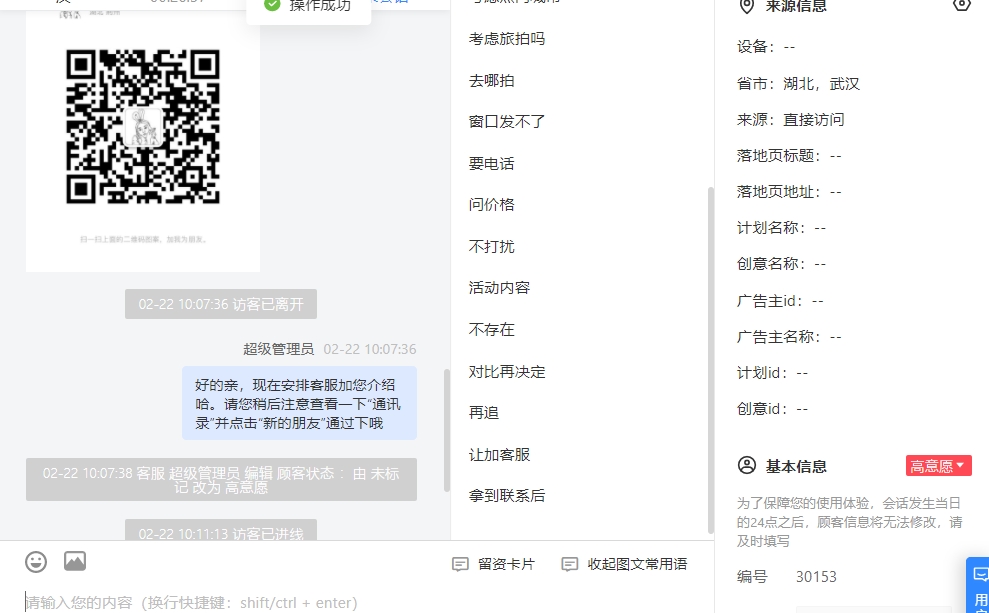Click the 访客已离开 system notice
This screenshot has width=989, height=613.
(221, 304)
